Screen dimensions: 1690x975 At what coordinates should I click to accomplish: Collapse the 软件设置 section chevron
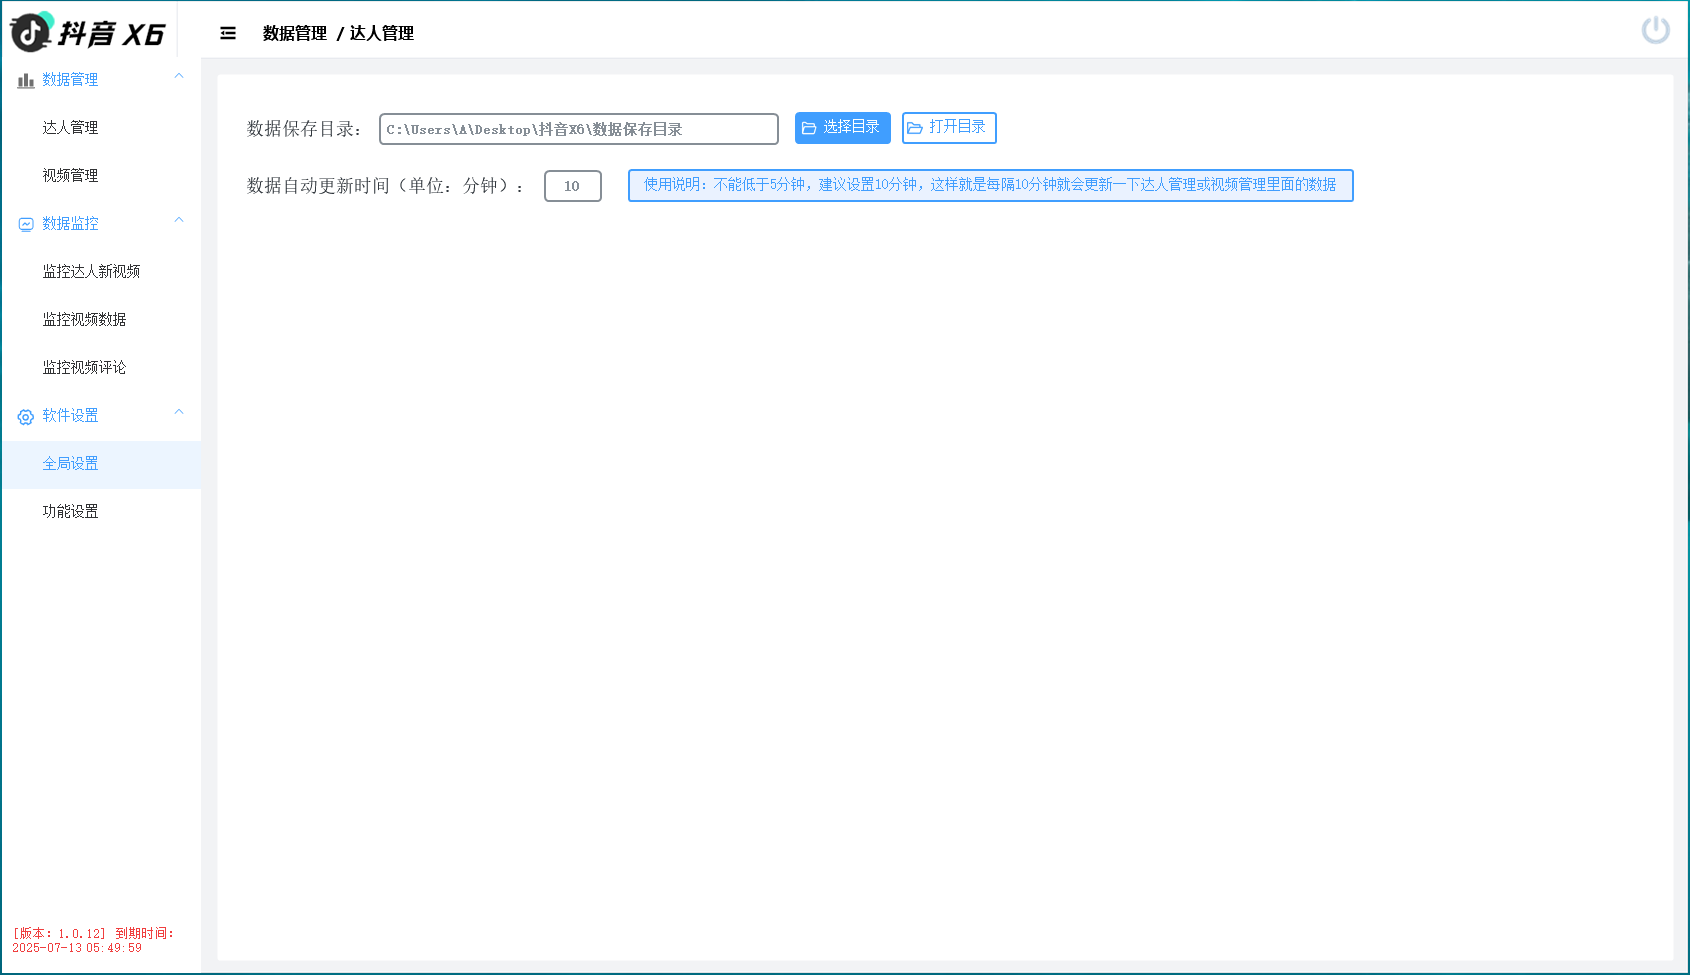179,412
